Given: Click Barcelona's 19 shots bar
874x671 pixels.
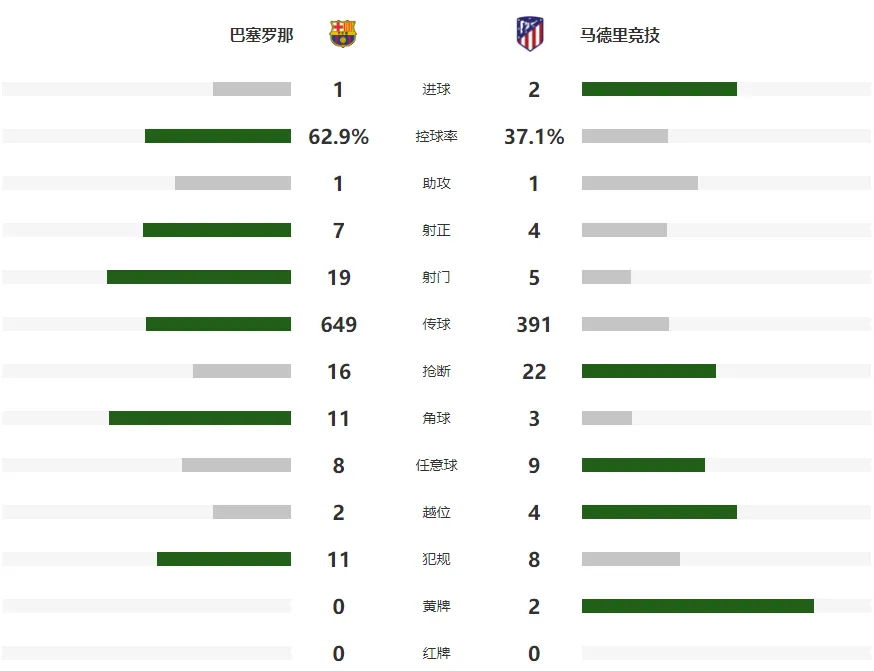Looking at the screenshot, I should pos(199,277).
